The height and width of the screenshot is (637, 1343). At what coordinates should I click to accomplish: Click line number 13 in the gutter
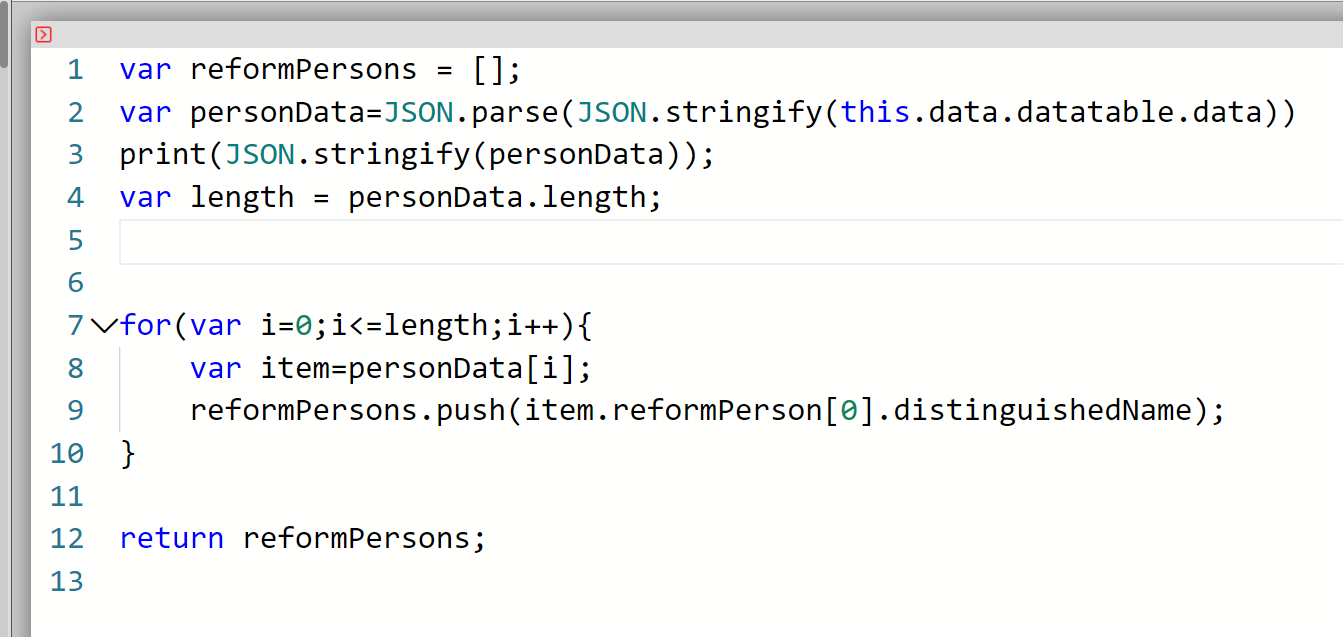(x=67, y=581)
